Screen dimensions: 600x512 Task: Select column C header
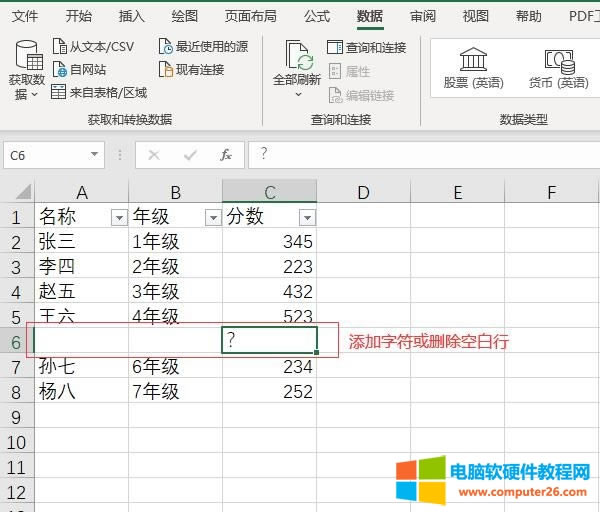coord(269,192)
